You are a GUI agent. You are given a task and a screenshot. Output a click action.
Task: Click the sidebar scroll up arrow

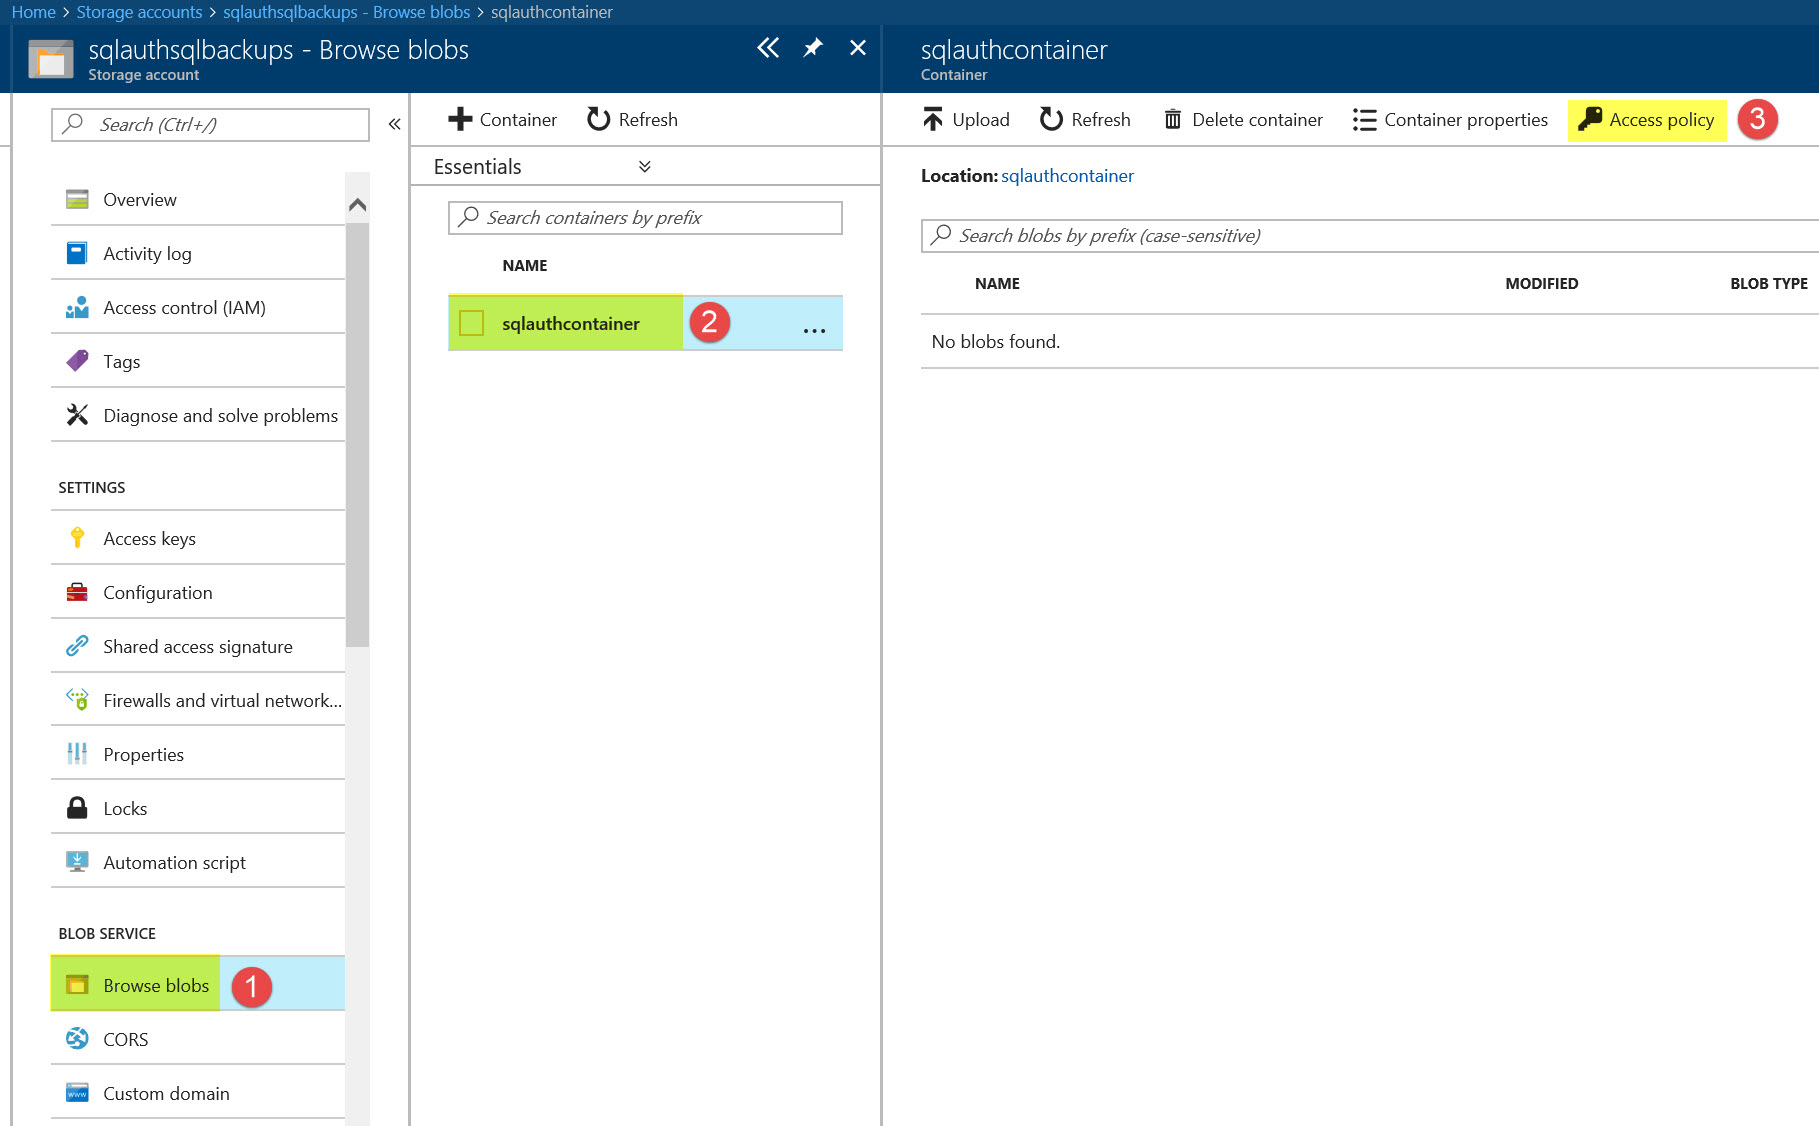pos(358,205)
